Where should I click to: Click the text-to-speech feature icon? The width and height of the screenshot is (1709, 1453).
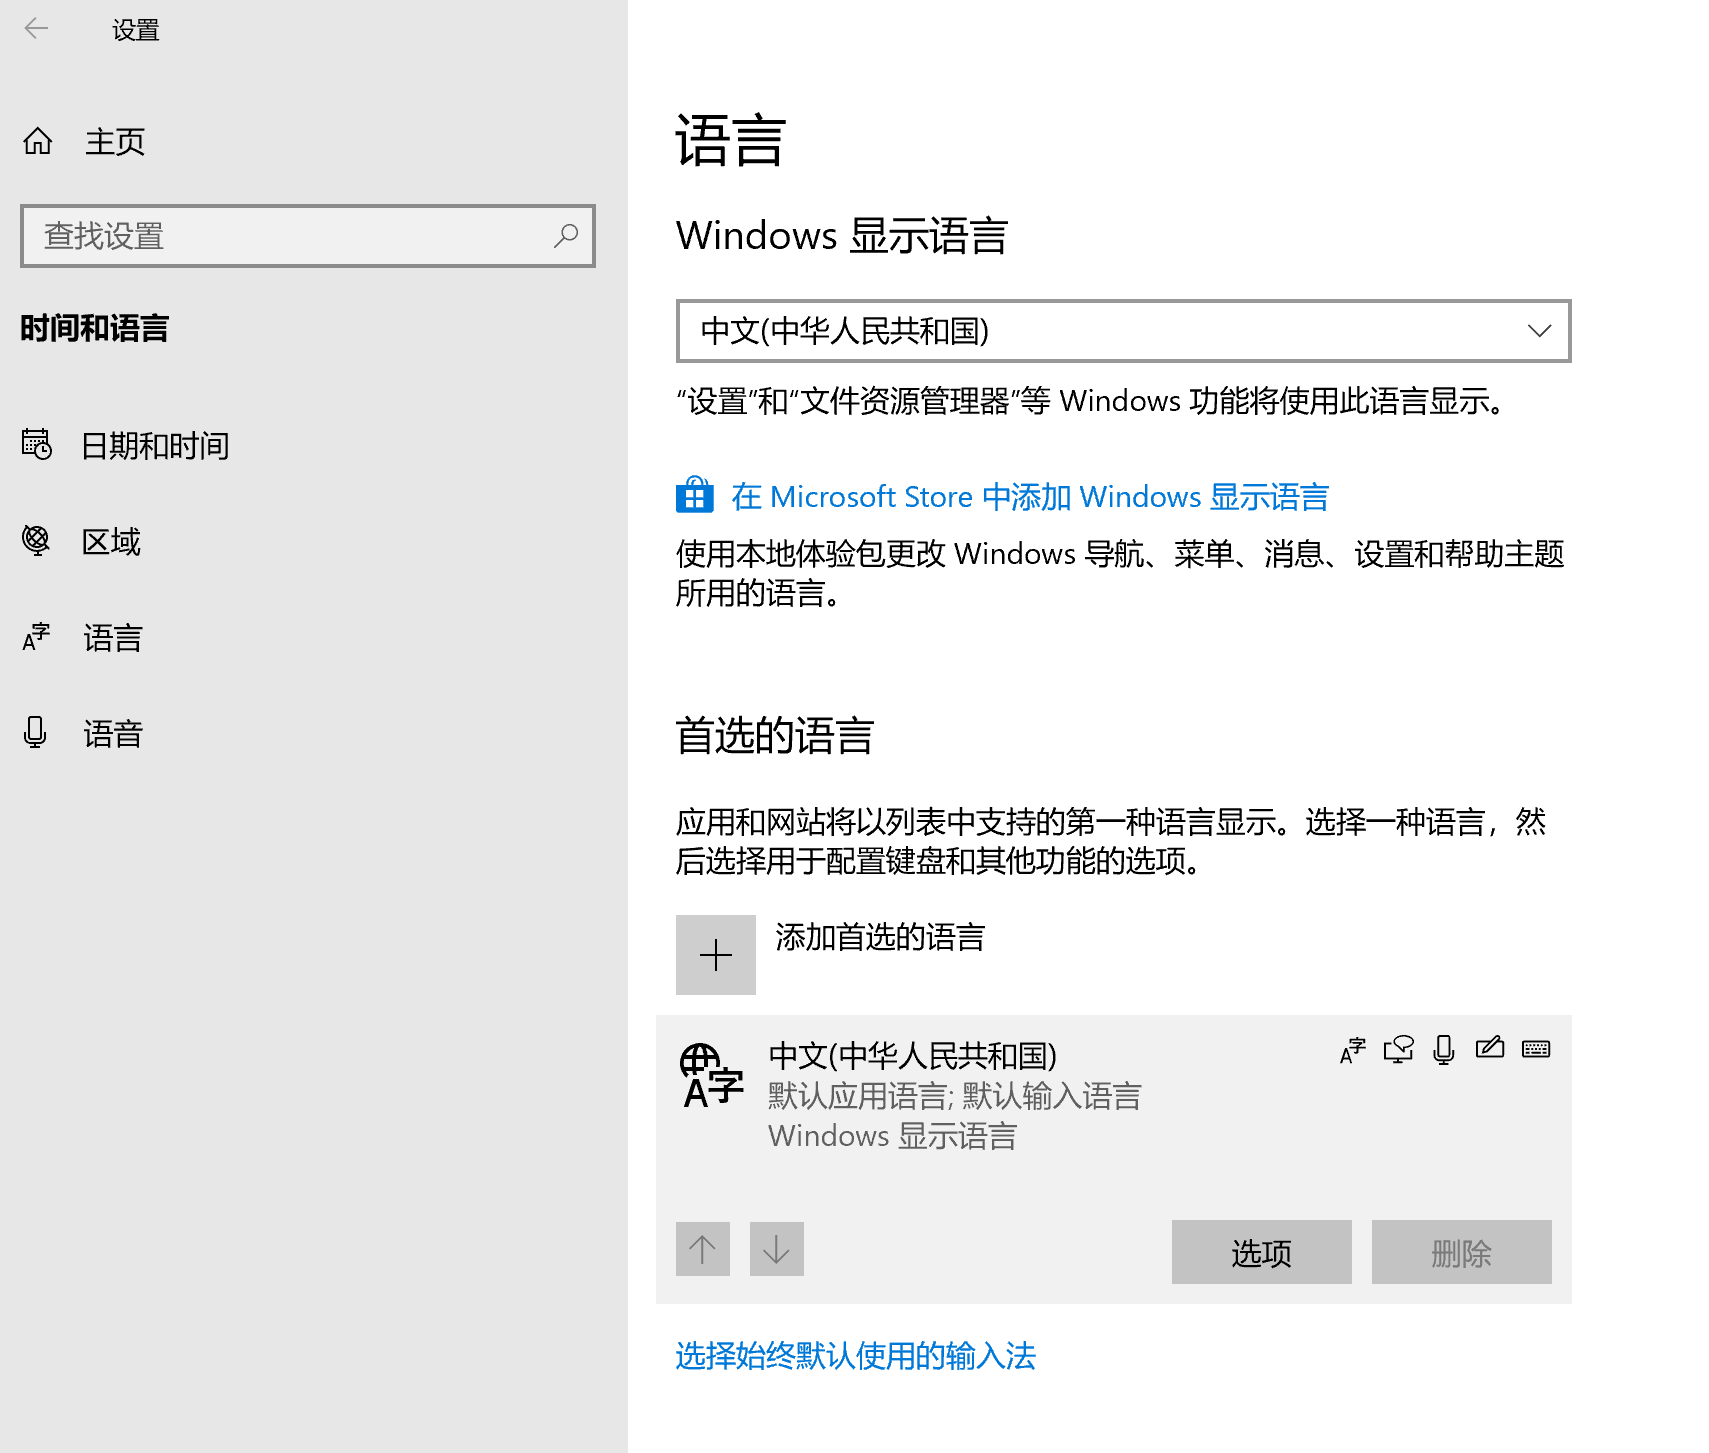(1398, 1049)
